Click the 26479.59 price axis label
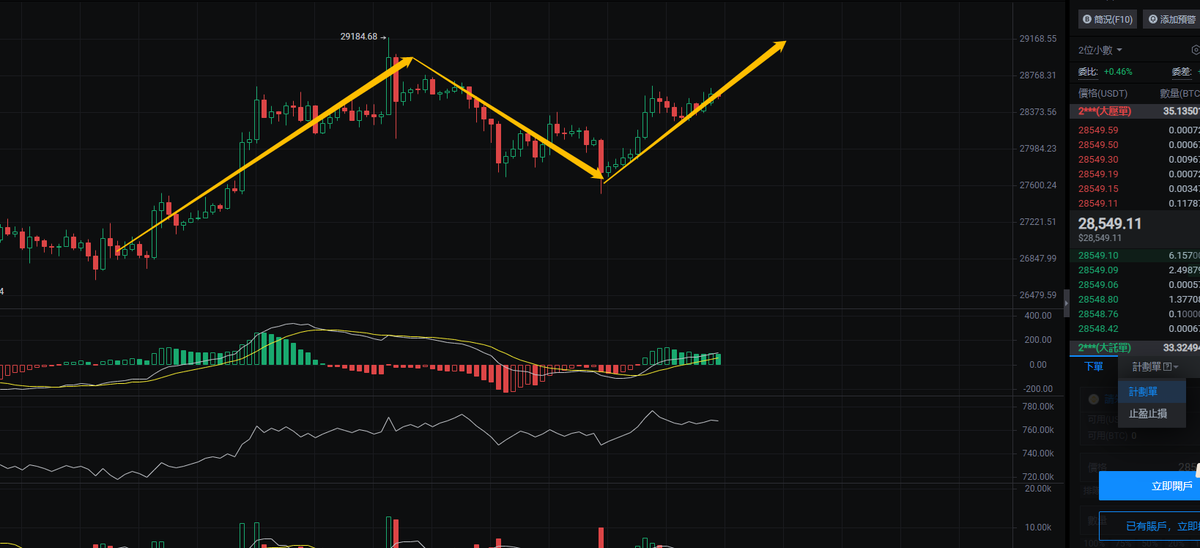 1039,295
